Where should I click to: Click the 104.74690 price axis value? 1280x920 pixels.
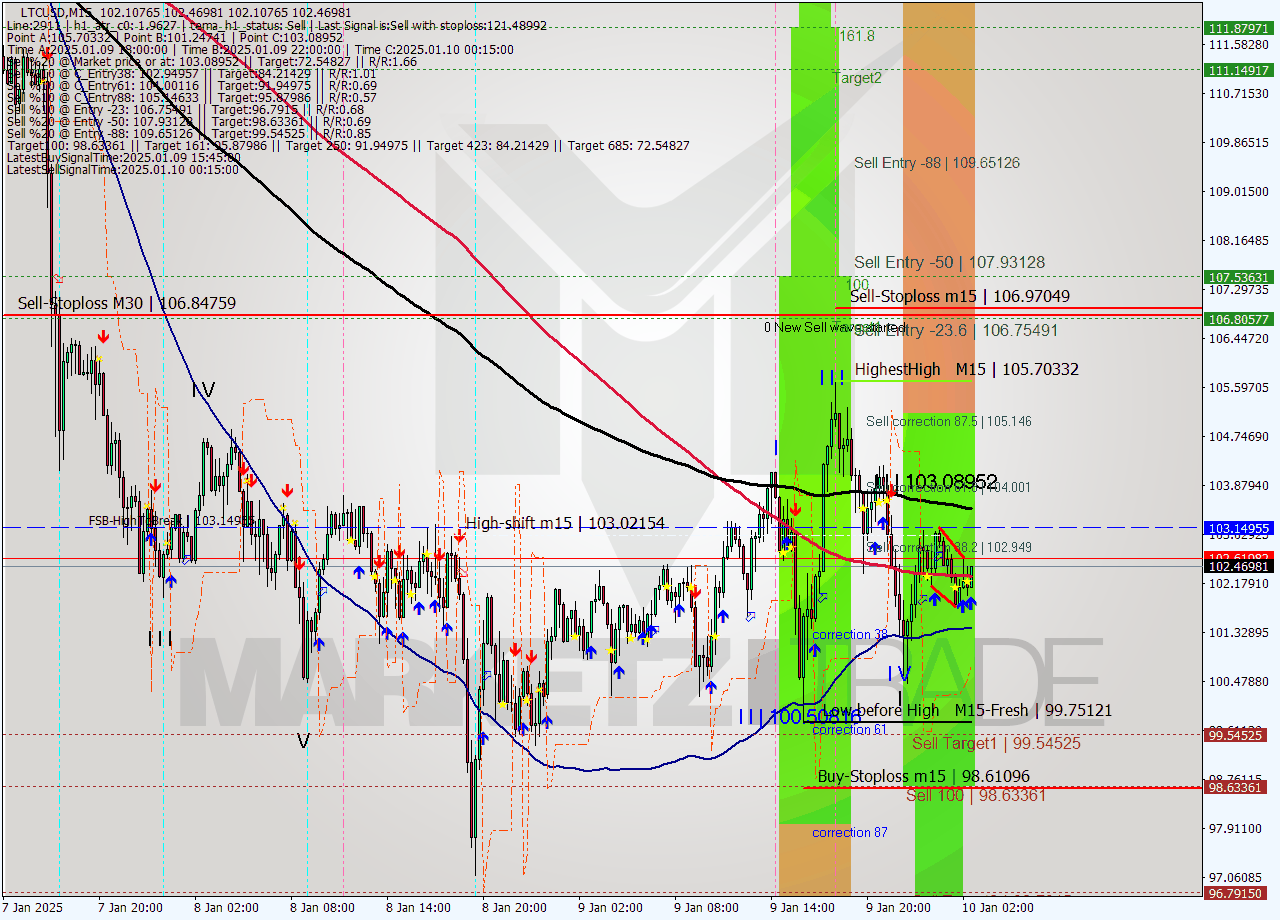(1238, 436)
